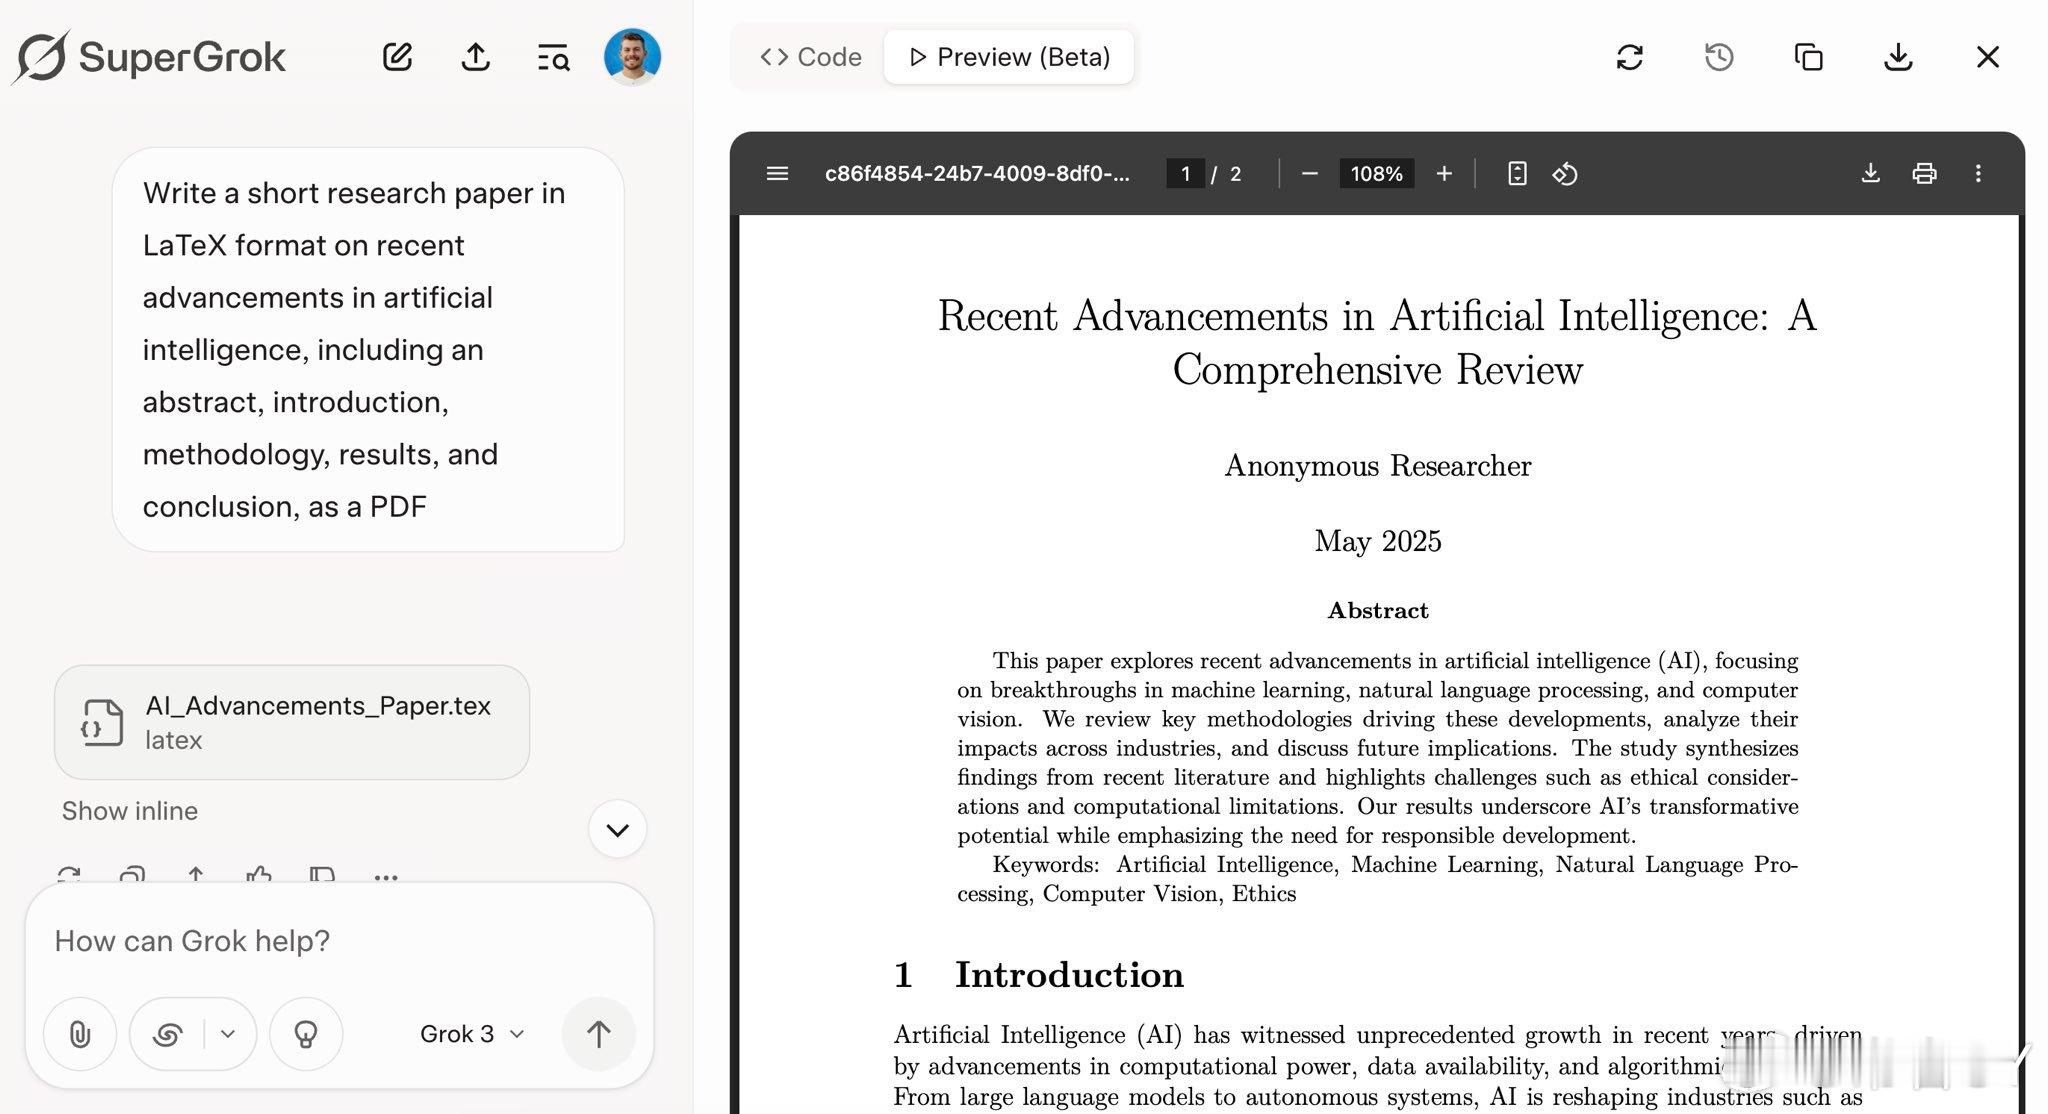This screenshot has height=1114, width=2048.
Task: Click the fit to page icon
Action: point(1517,174)
